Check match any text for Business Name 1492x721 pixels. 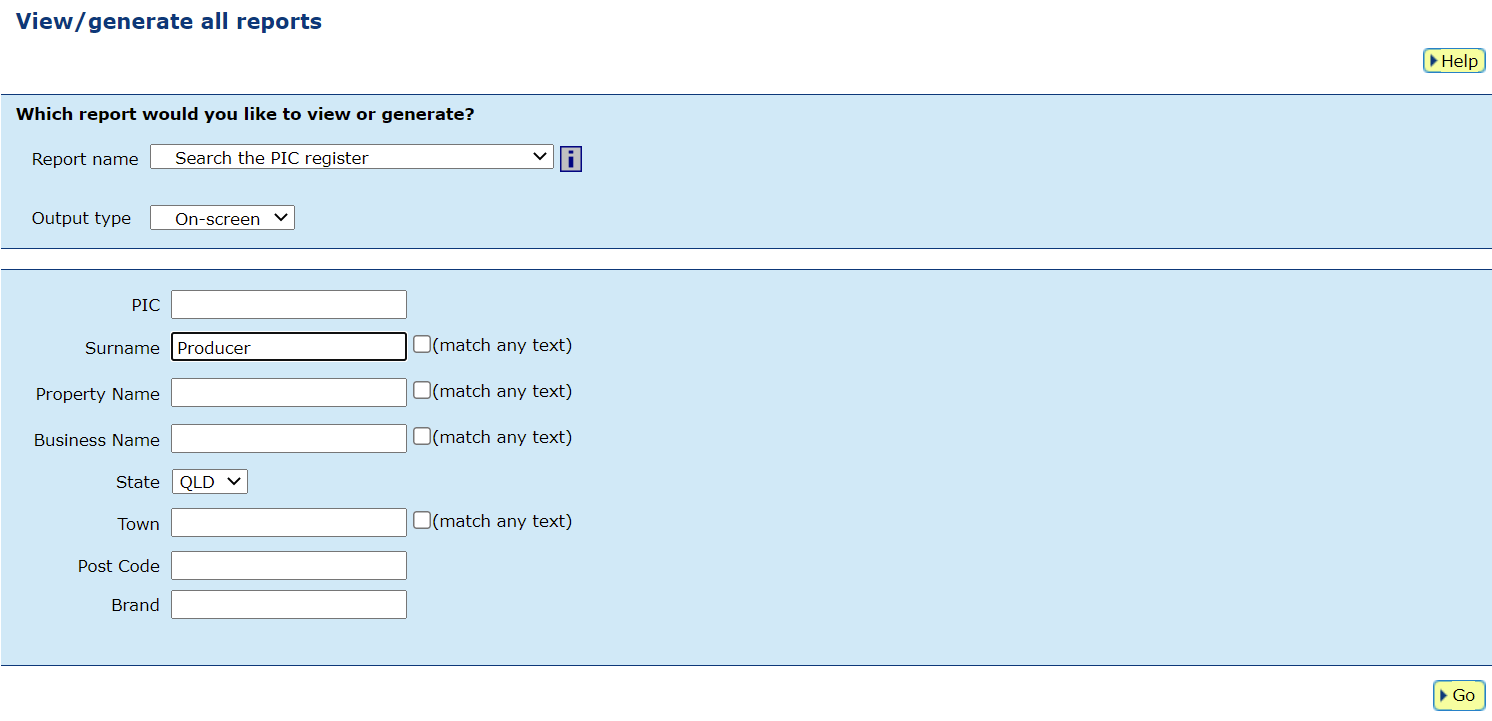click(422, 436)
